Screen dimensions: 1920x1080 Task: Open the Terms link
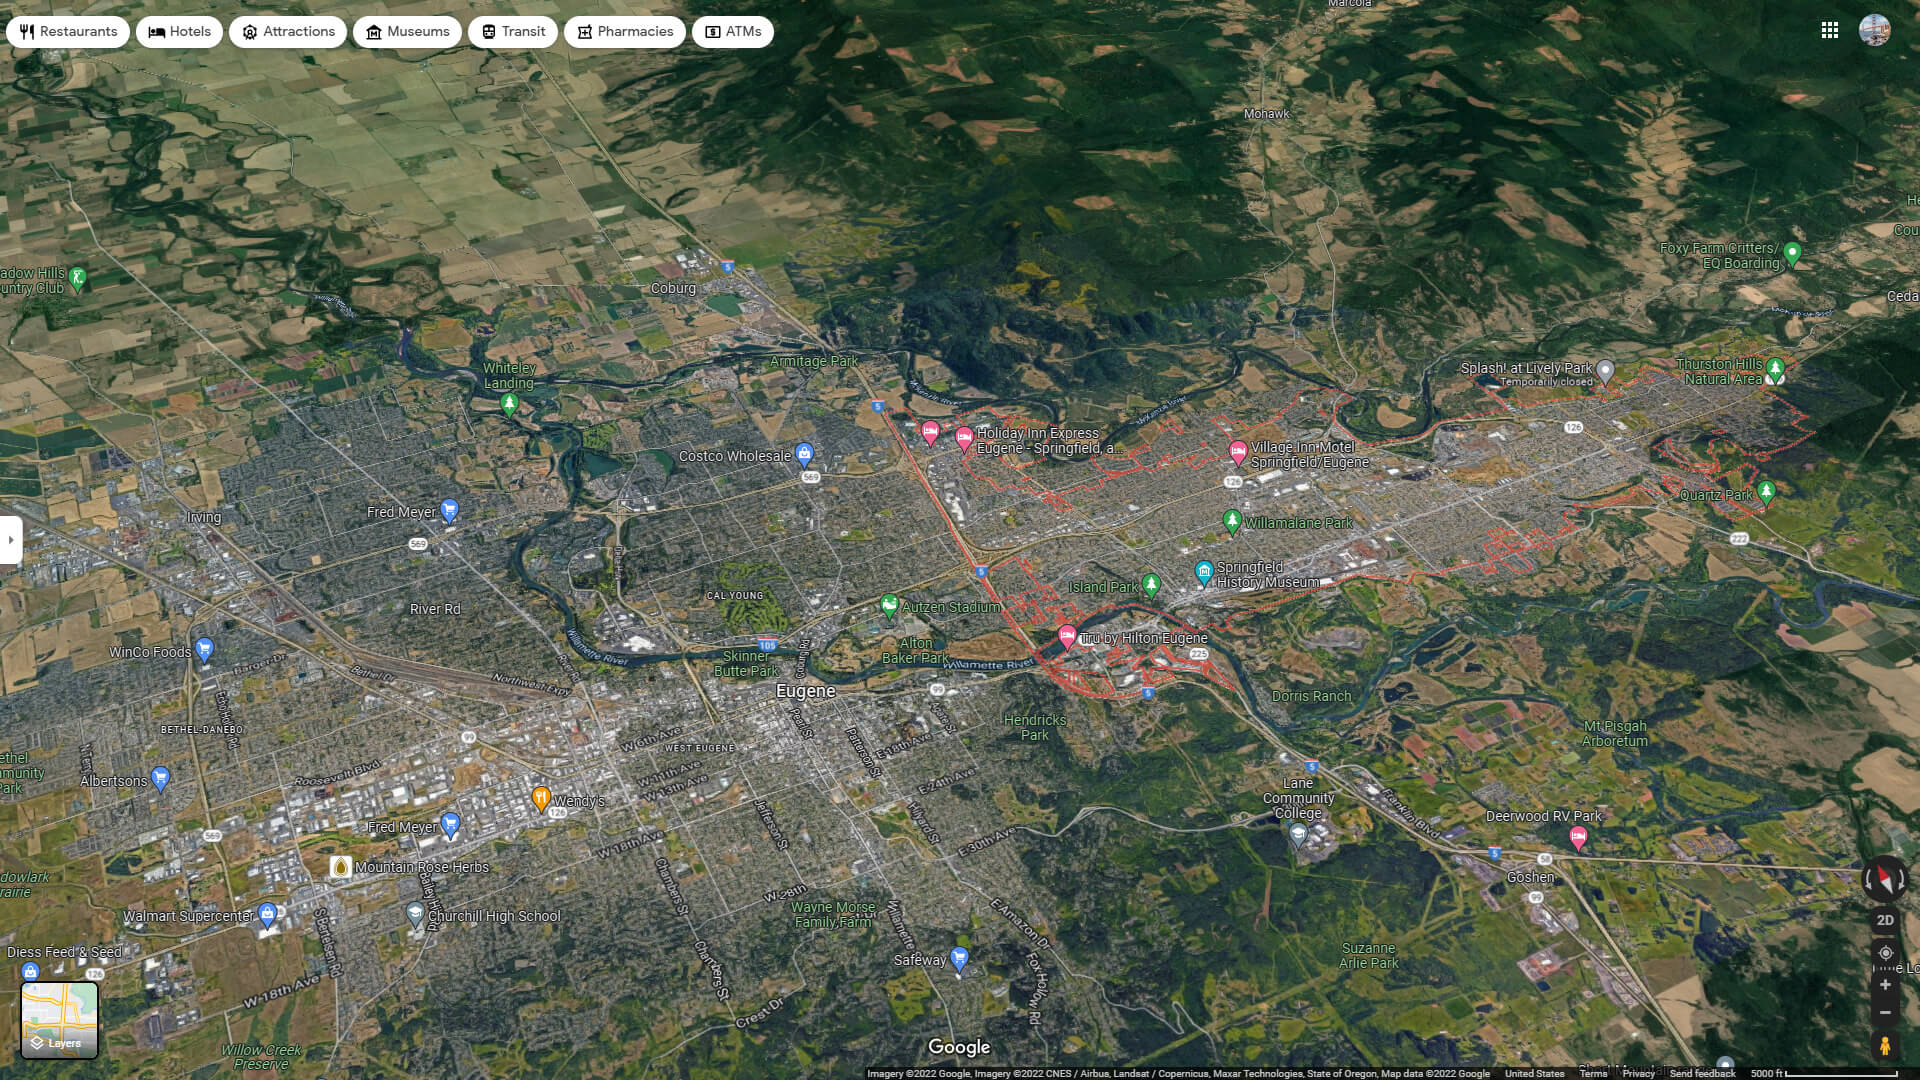click(x=1593, y=1073)
